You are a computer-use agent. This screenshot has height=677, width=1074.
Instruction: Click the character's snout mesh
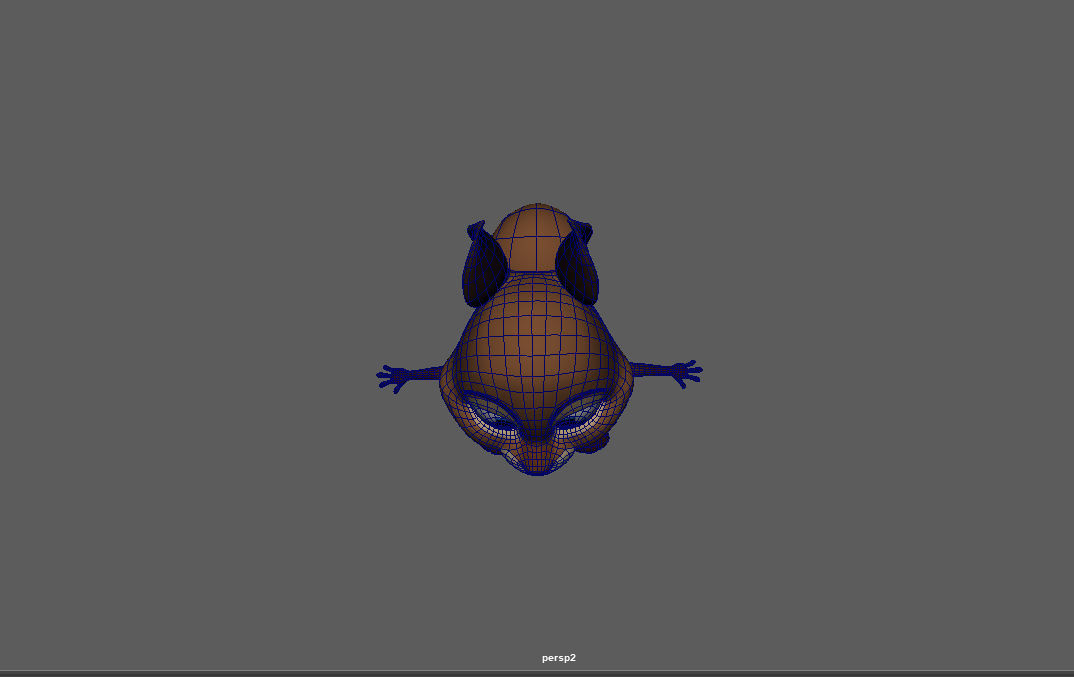[538, 456]
